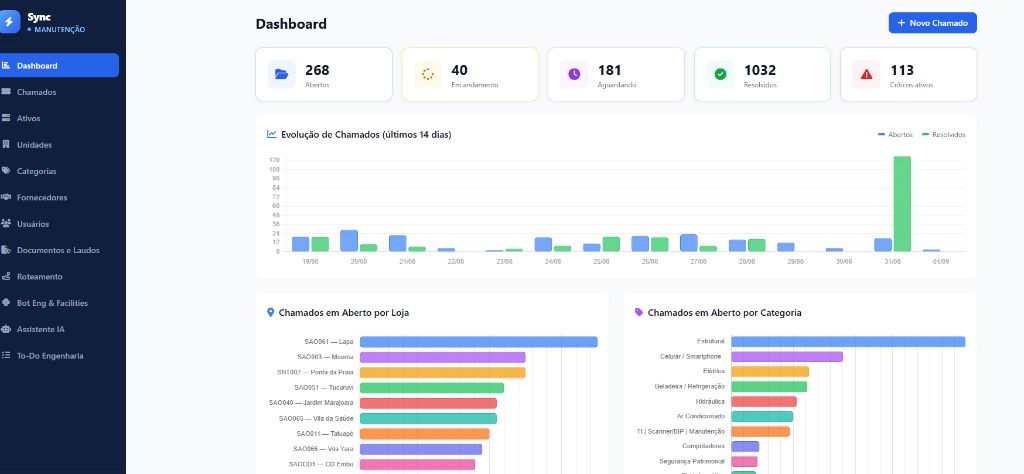Click the green Resolvidos bar for 25/08
This screenshot has width=1024, height=474.
click(611, 244)
